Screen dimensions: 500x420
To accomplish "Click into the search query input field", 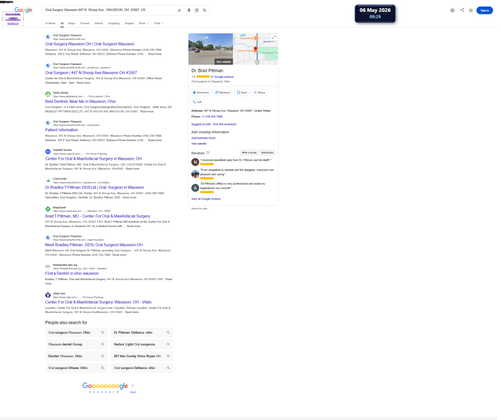I will coord(110,10).
